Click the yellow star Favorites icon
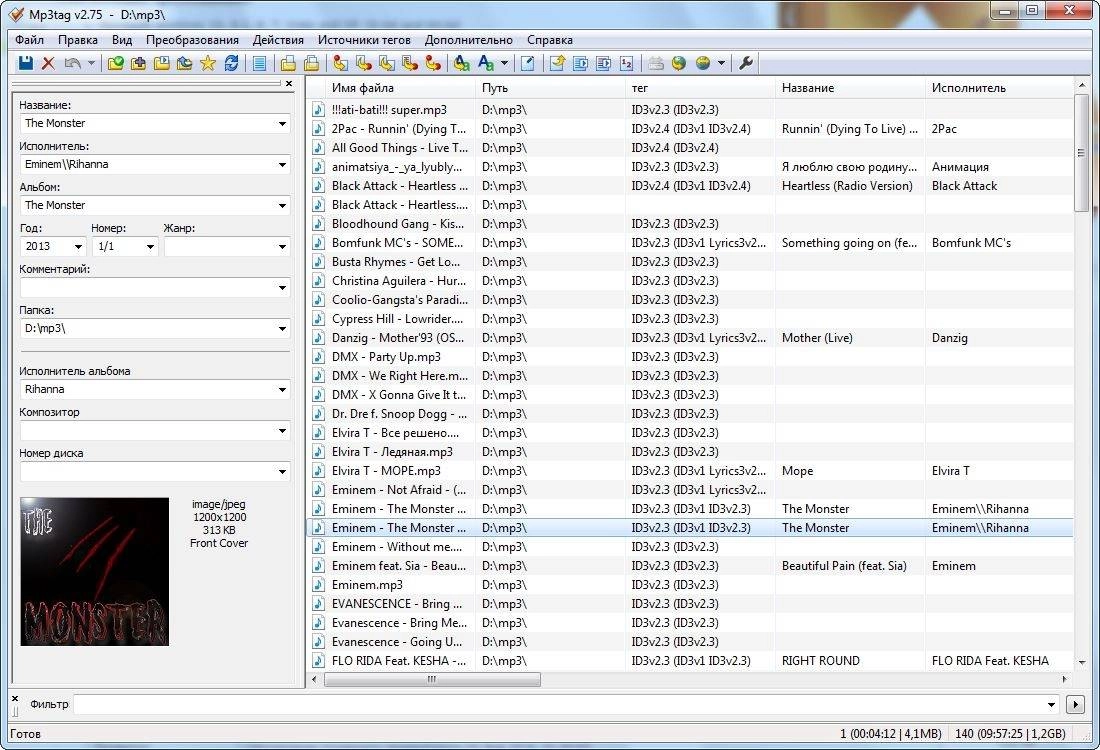1100x750 pixels. 208,63
